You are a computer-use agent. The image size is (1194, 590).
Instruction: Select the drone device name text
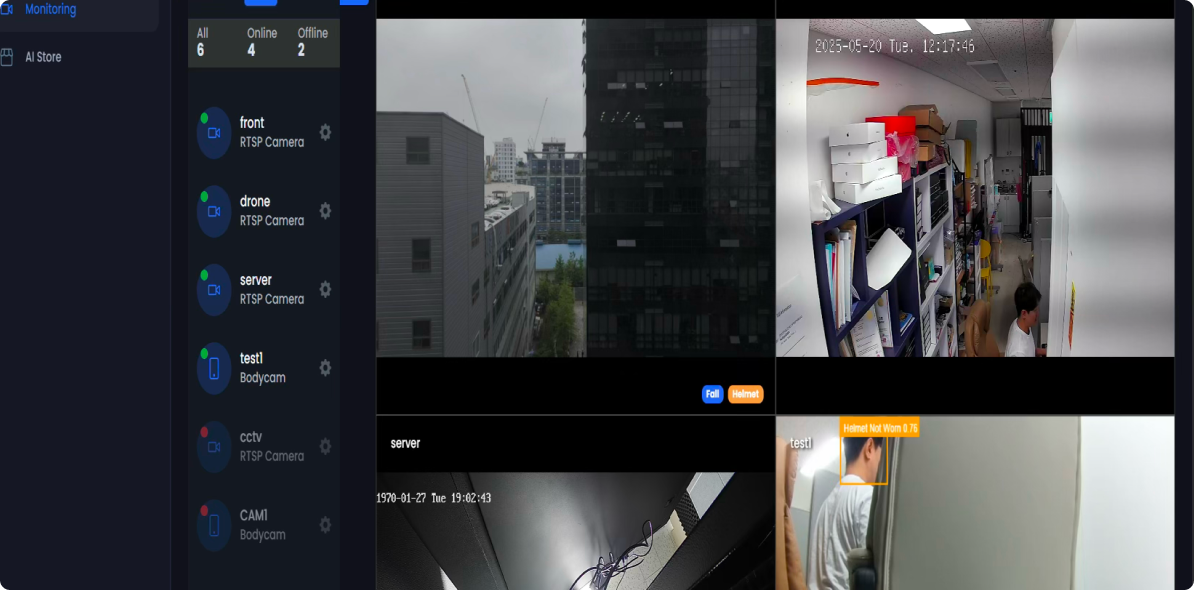pos(255,202)
